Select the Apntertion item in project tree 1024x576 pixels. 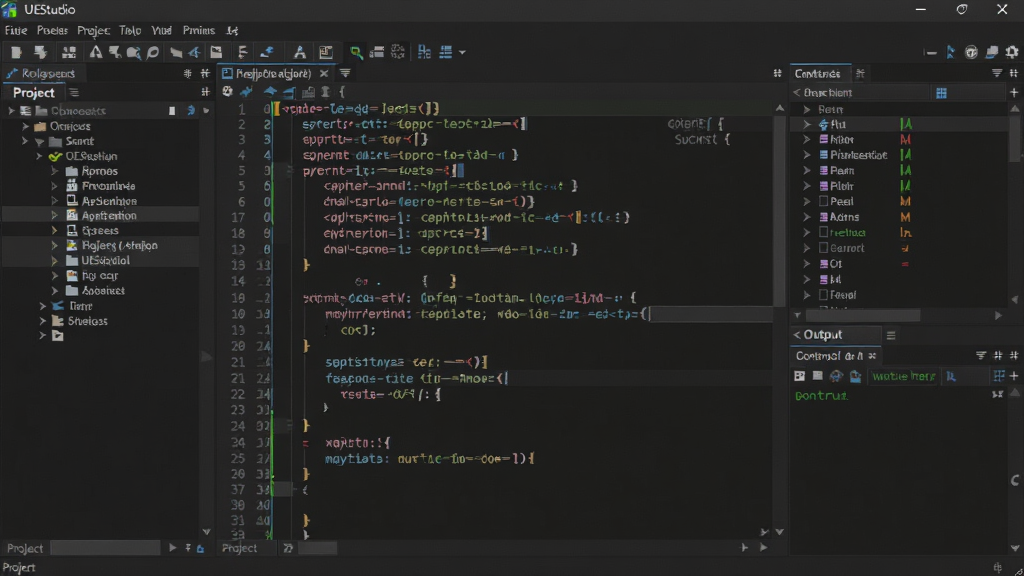[108, 215]
